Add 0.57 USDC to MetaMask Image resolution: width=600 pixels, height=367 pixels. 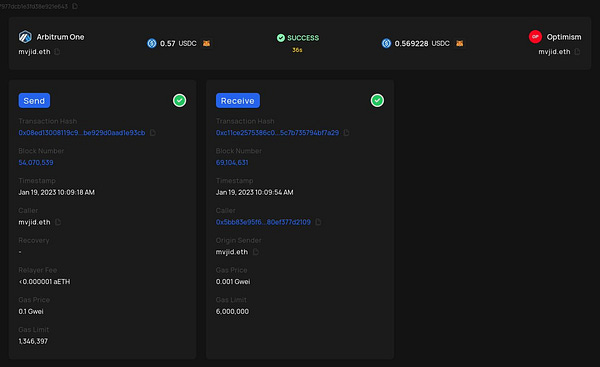206,43
